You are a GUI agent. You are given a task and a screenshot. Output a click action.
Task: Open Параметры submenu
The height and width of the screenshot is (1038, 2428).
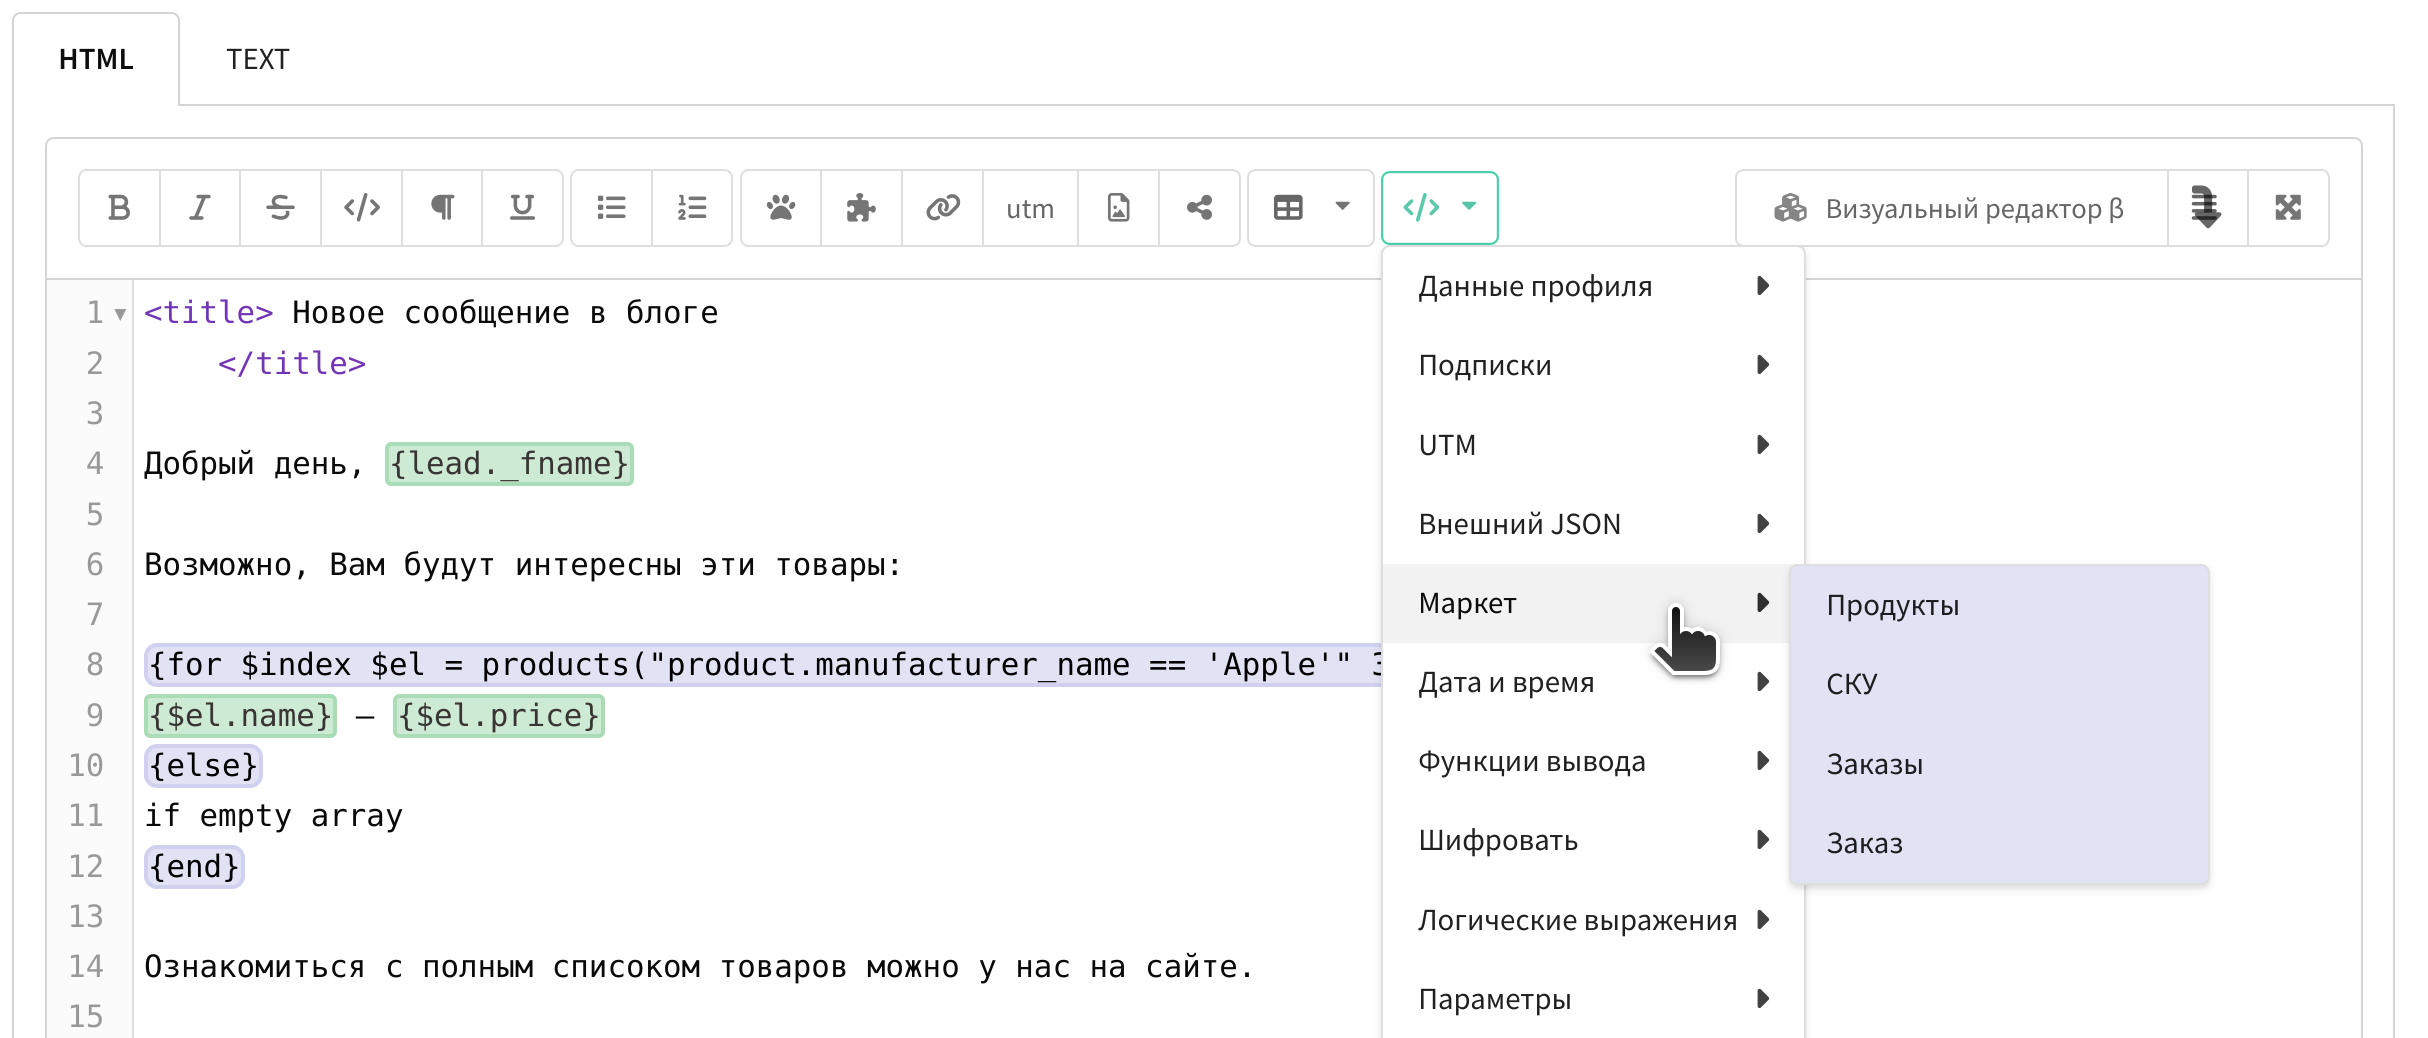click(x=1593, y=998)
